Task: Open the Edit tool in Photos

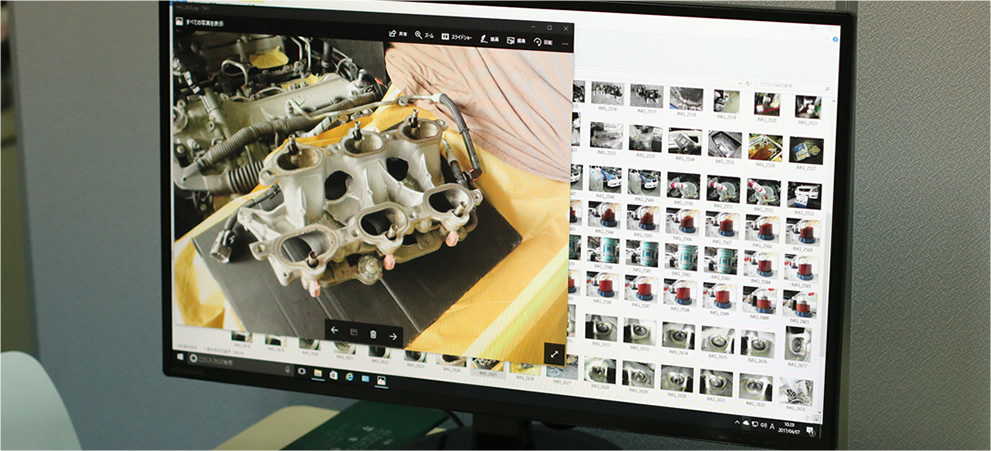Action: coord(516,40)
